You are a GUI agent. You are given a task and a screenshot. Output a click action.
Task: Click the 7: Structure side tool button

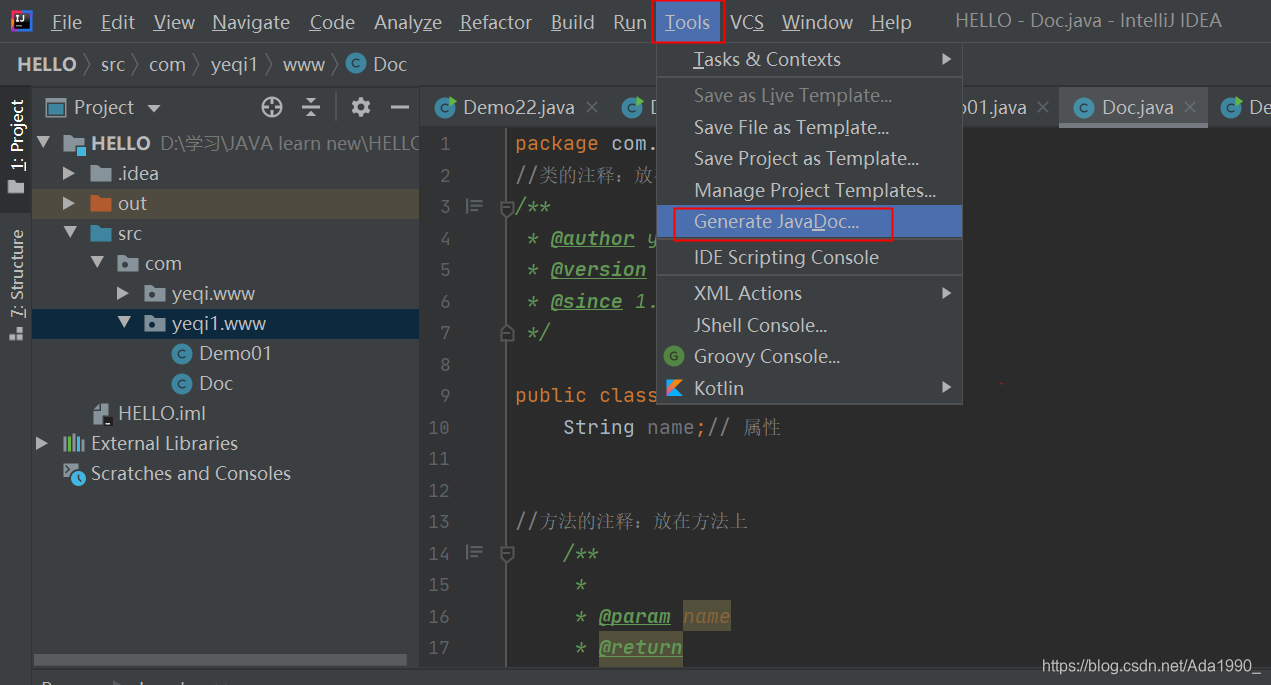point(16,285)
